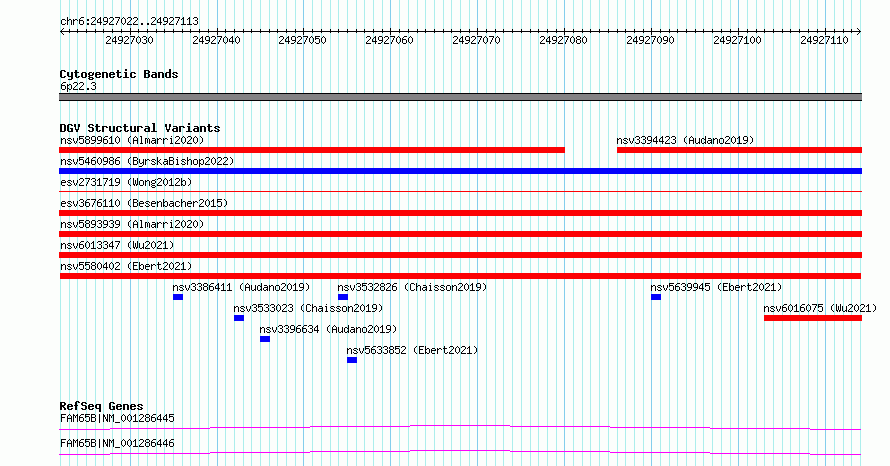Click the FAM65B|NM_001286446 gene label
The height and width of the screenshot is (466, 890).
117,443
